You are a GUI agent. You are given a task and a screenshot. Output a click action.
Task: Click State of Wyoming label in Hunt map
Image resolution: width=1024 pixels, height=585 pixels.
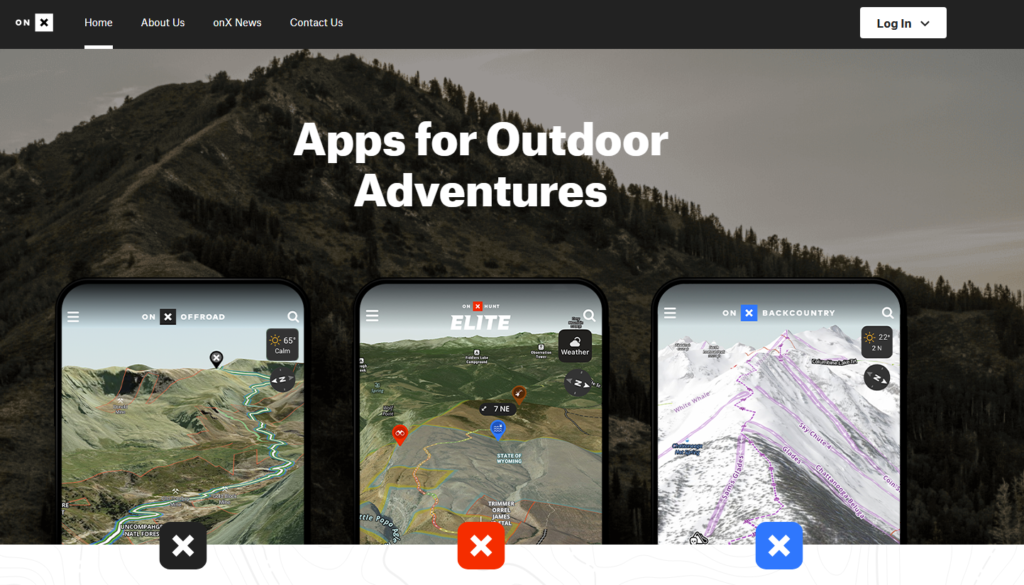pyautogui.click(x=509, y=458)
